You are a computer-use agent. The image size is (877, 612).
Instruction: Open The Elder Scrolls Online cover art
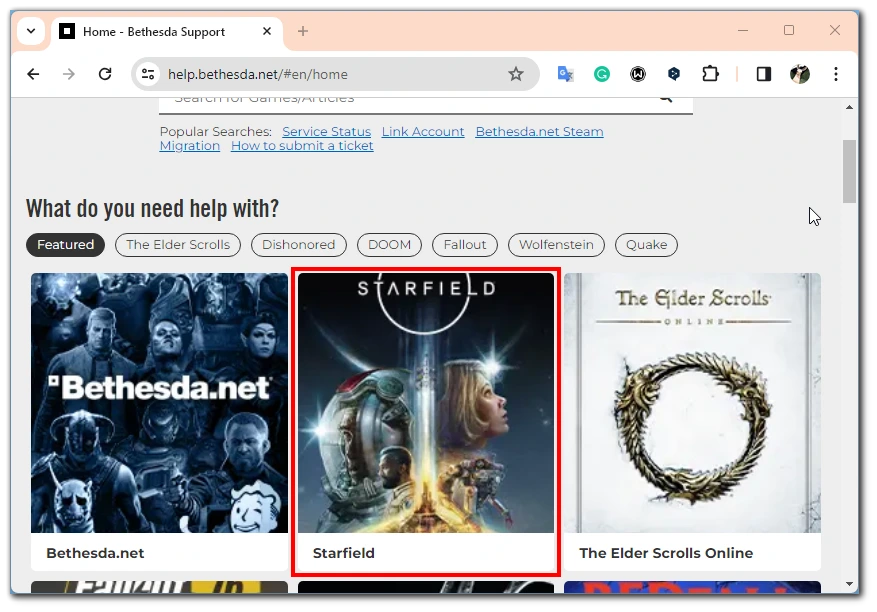[x=692, y=403]
